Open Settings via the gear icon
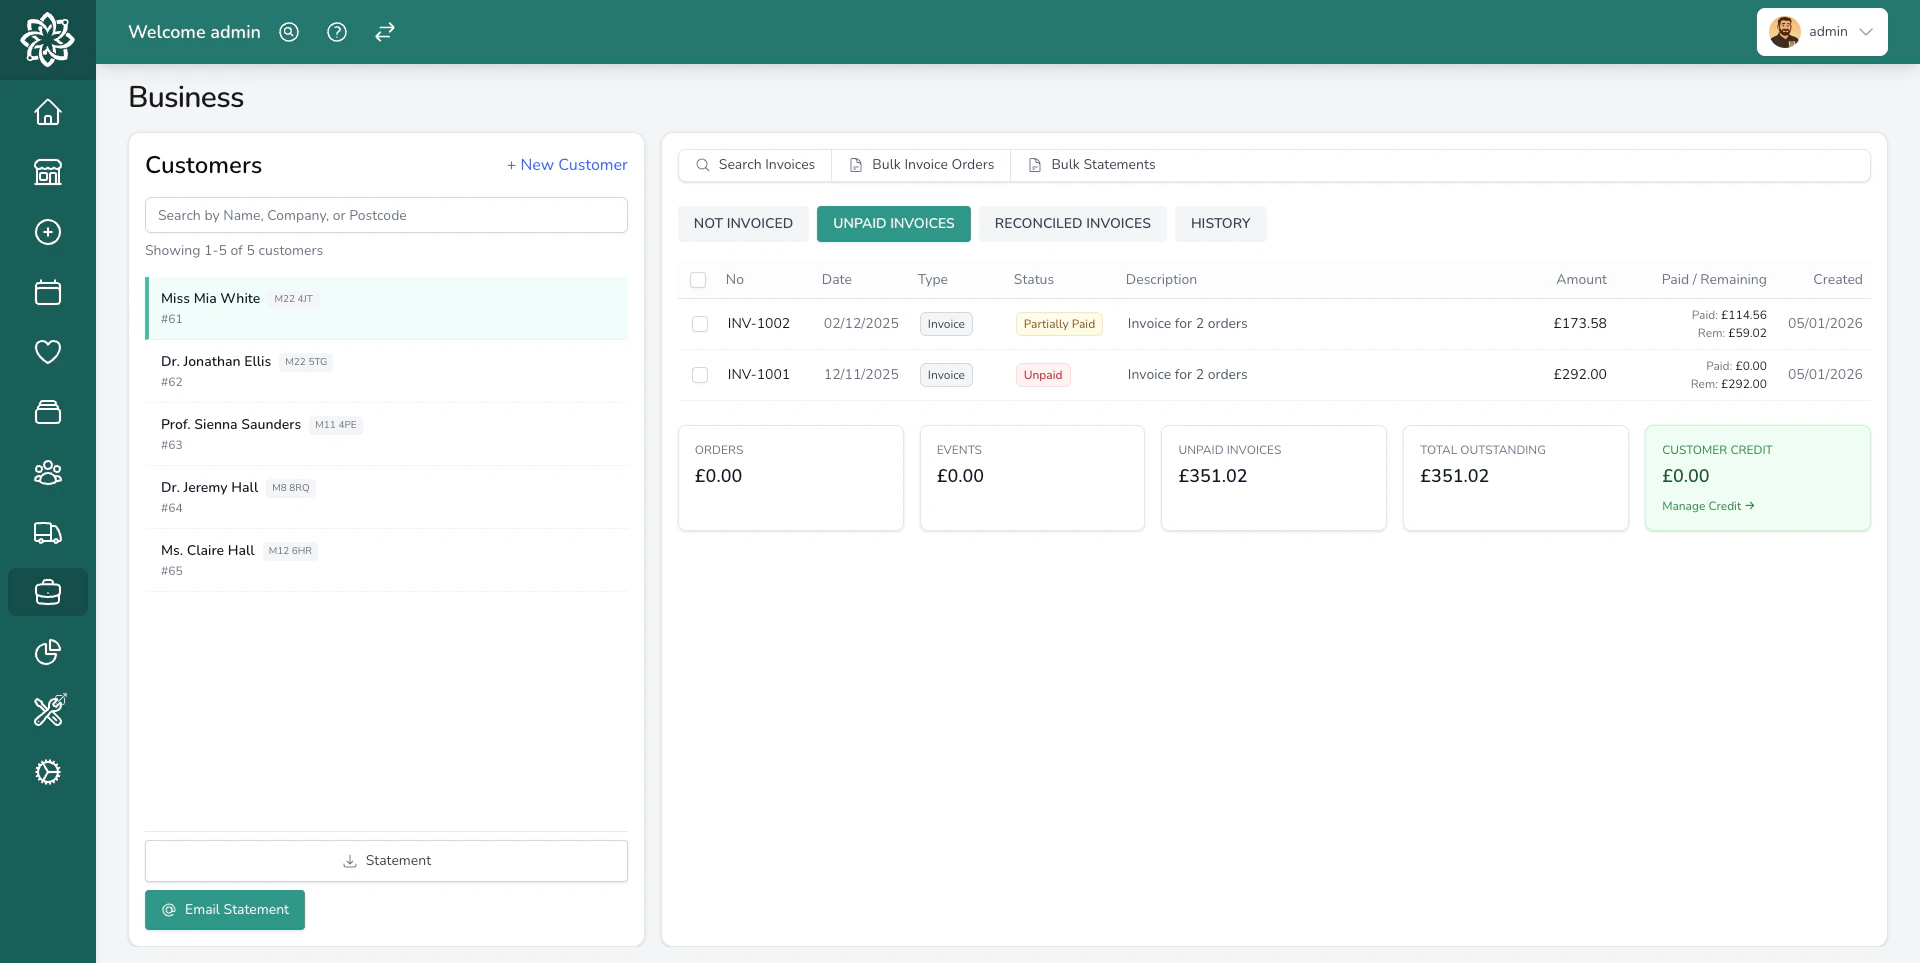 tap(47, 772)
